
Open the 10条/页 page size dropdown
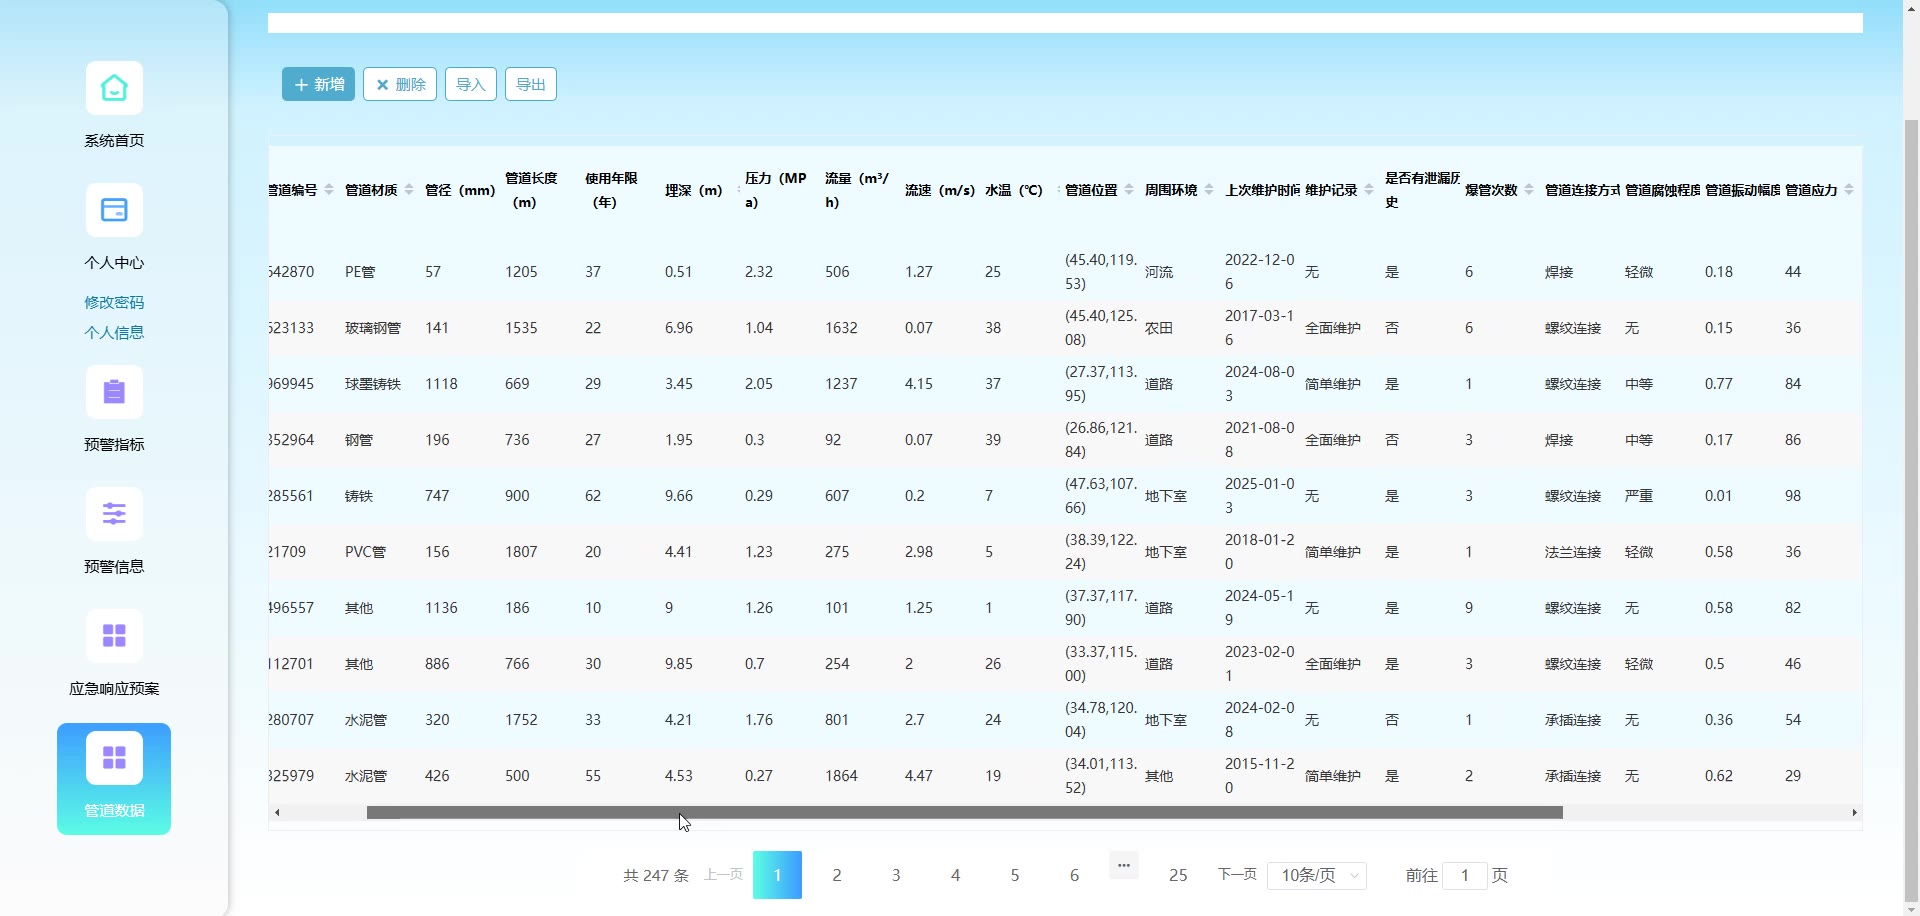[1316, 875]
